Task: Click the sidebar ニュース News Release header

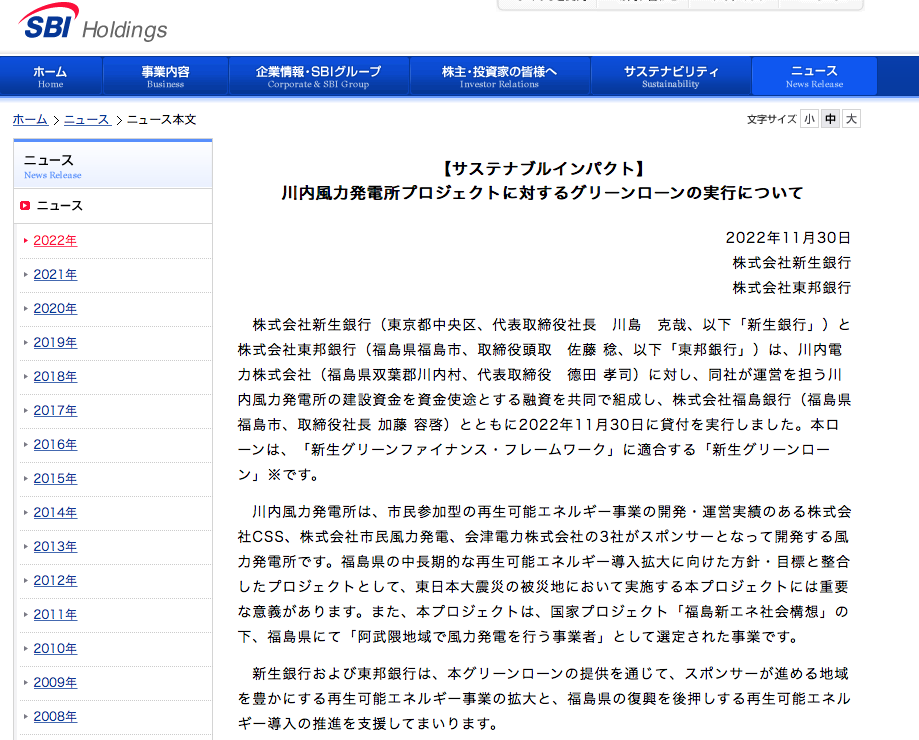Action: point(113,165)
